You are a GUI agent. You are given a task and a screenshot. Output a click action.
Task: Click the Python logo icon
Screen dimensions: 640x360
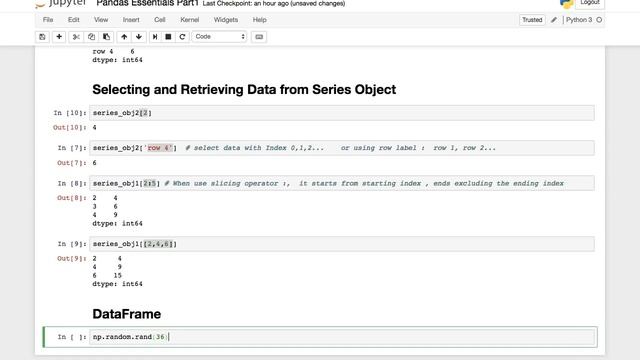(x=567, y=4)
